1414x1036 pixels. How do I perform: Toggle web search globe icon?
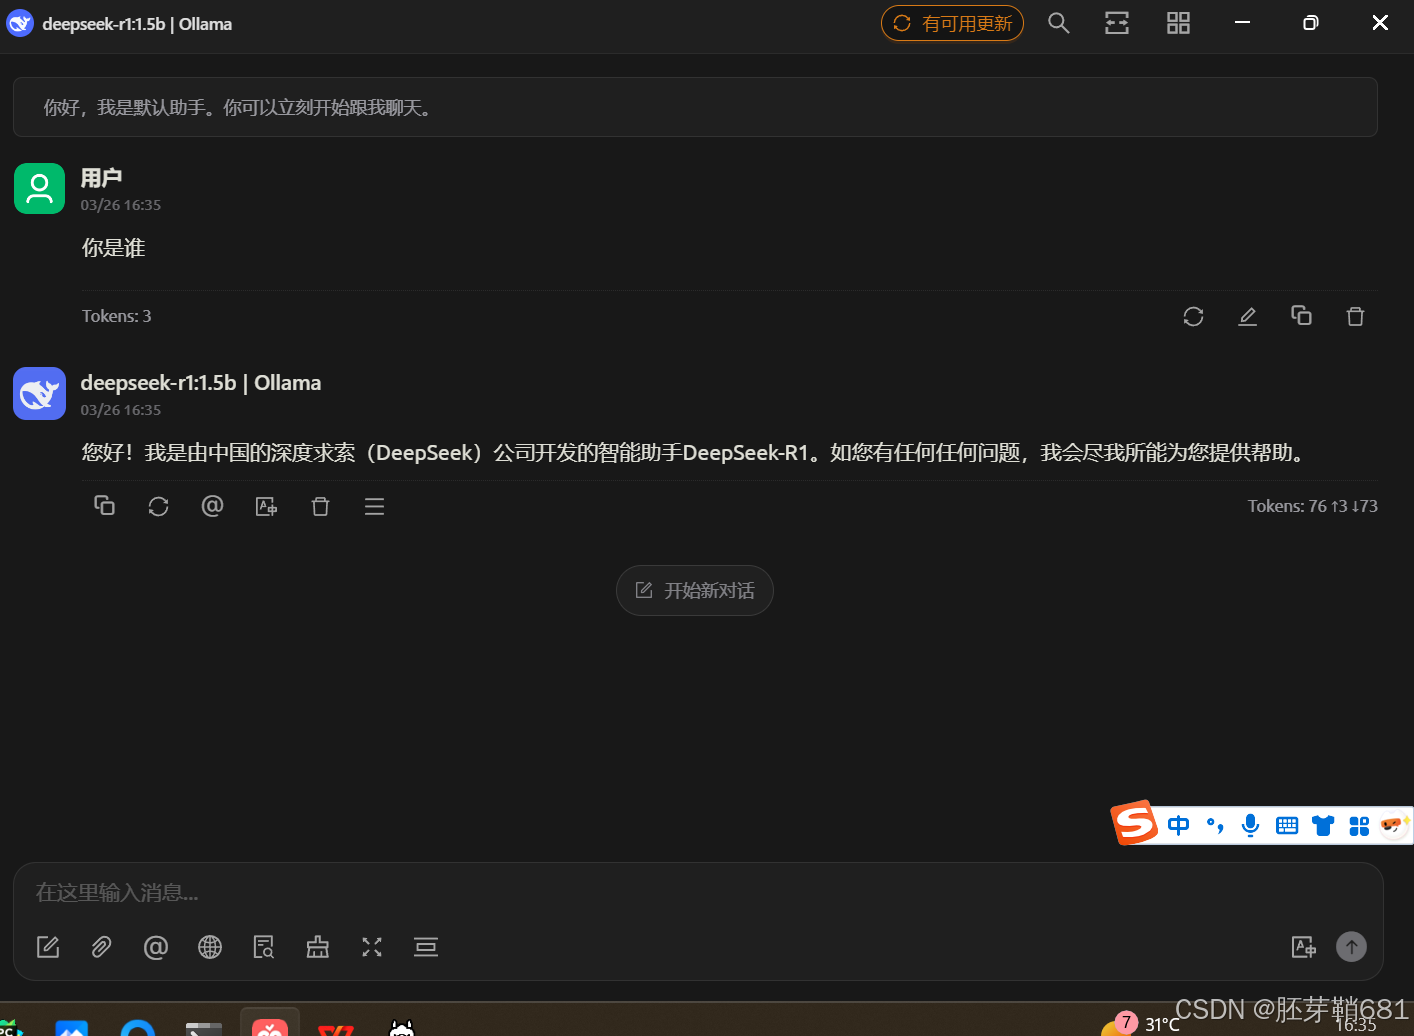[210, 947]
